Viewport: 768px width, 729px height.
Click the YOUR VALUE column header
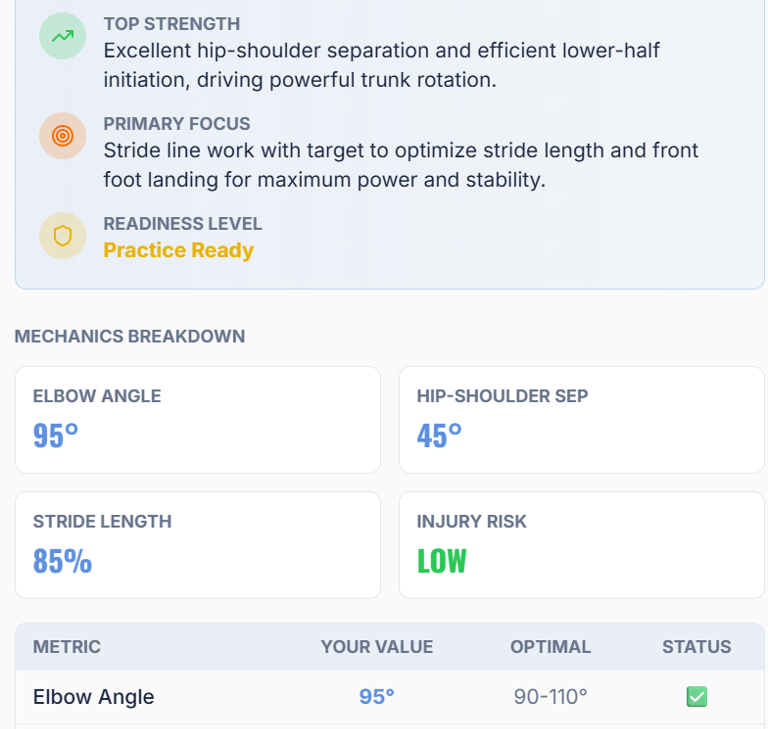click(x=377, y=647)
